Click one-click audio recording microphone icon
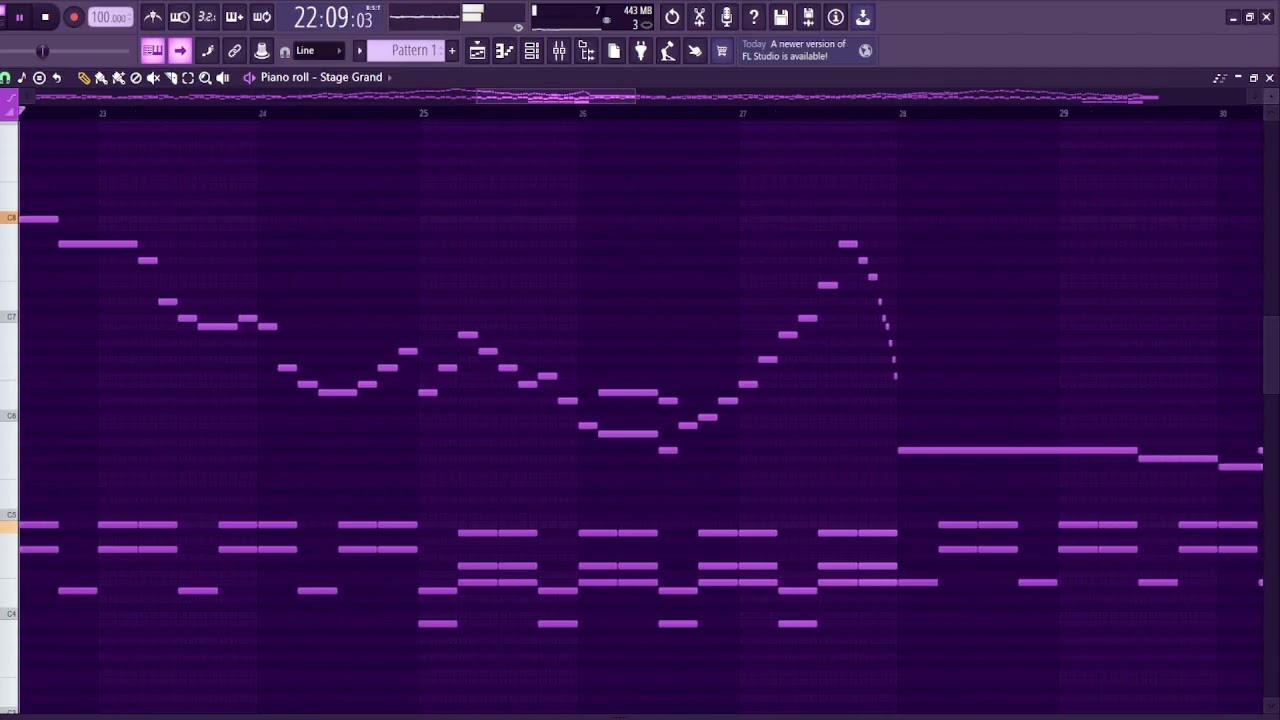This screenshot has width=1280, height=720. point(726,17)
